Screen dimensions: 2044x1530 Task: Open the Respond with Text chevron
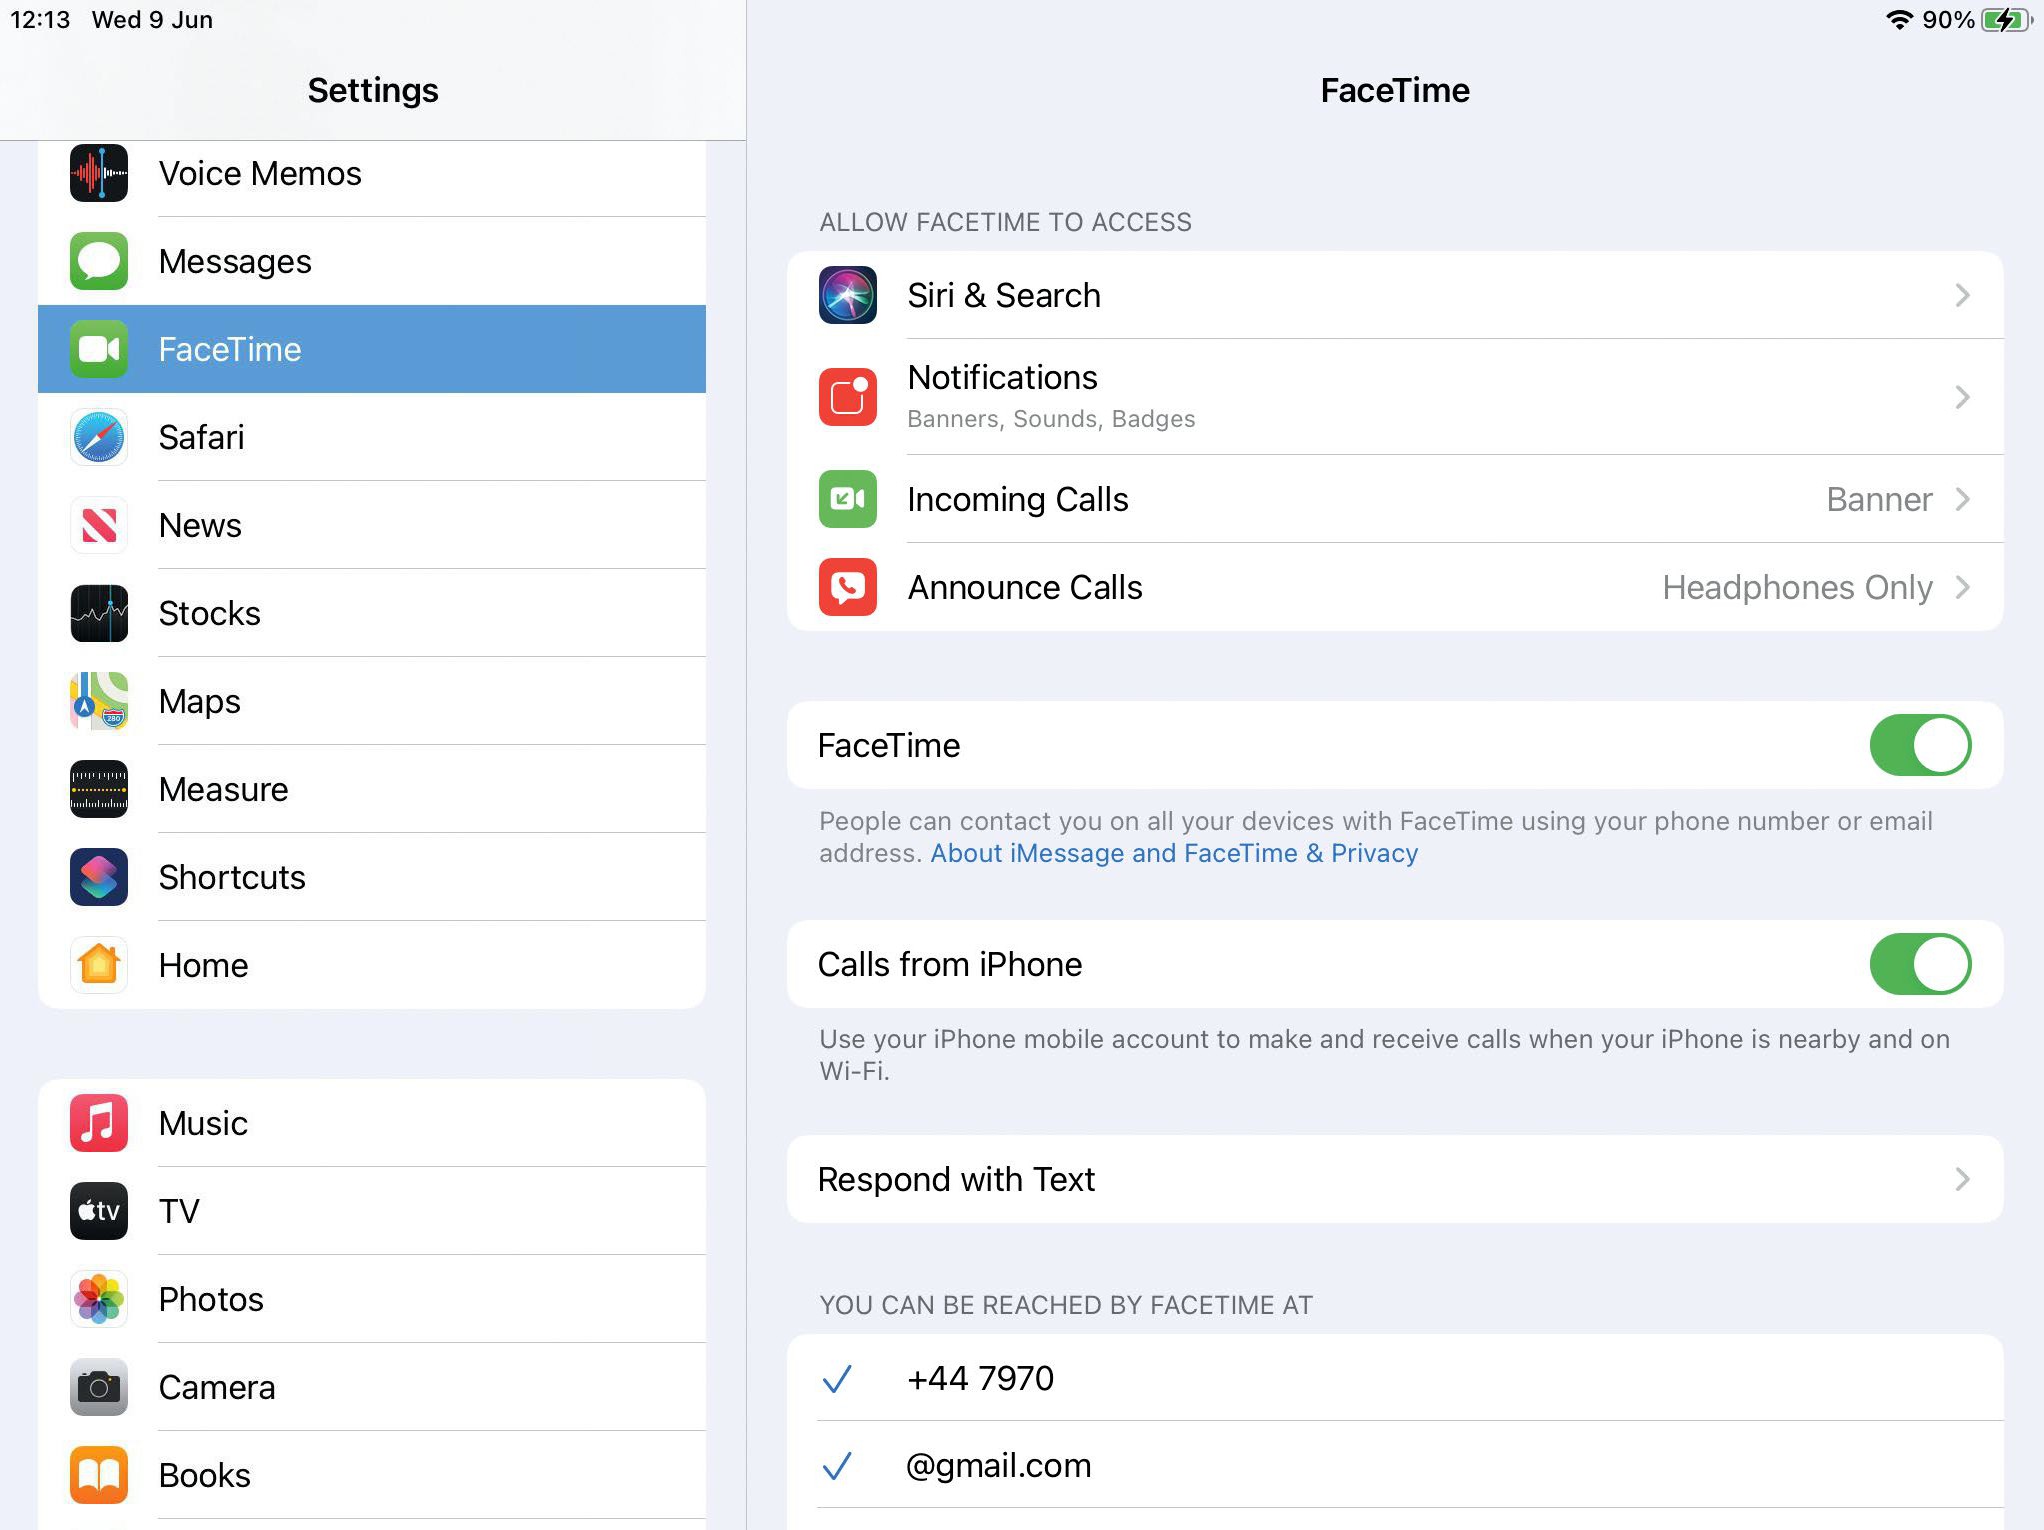point(1962,1179)
